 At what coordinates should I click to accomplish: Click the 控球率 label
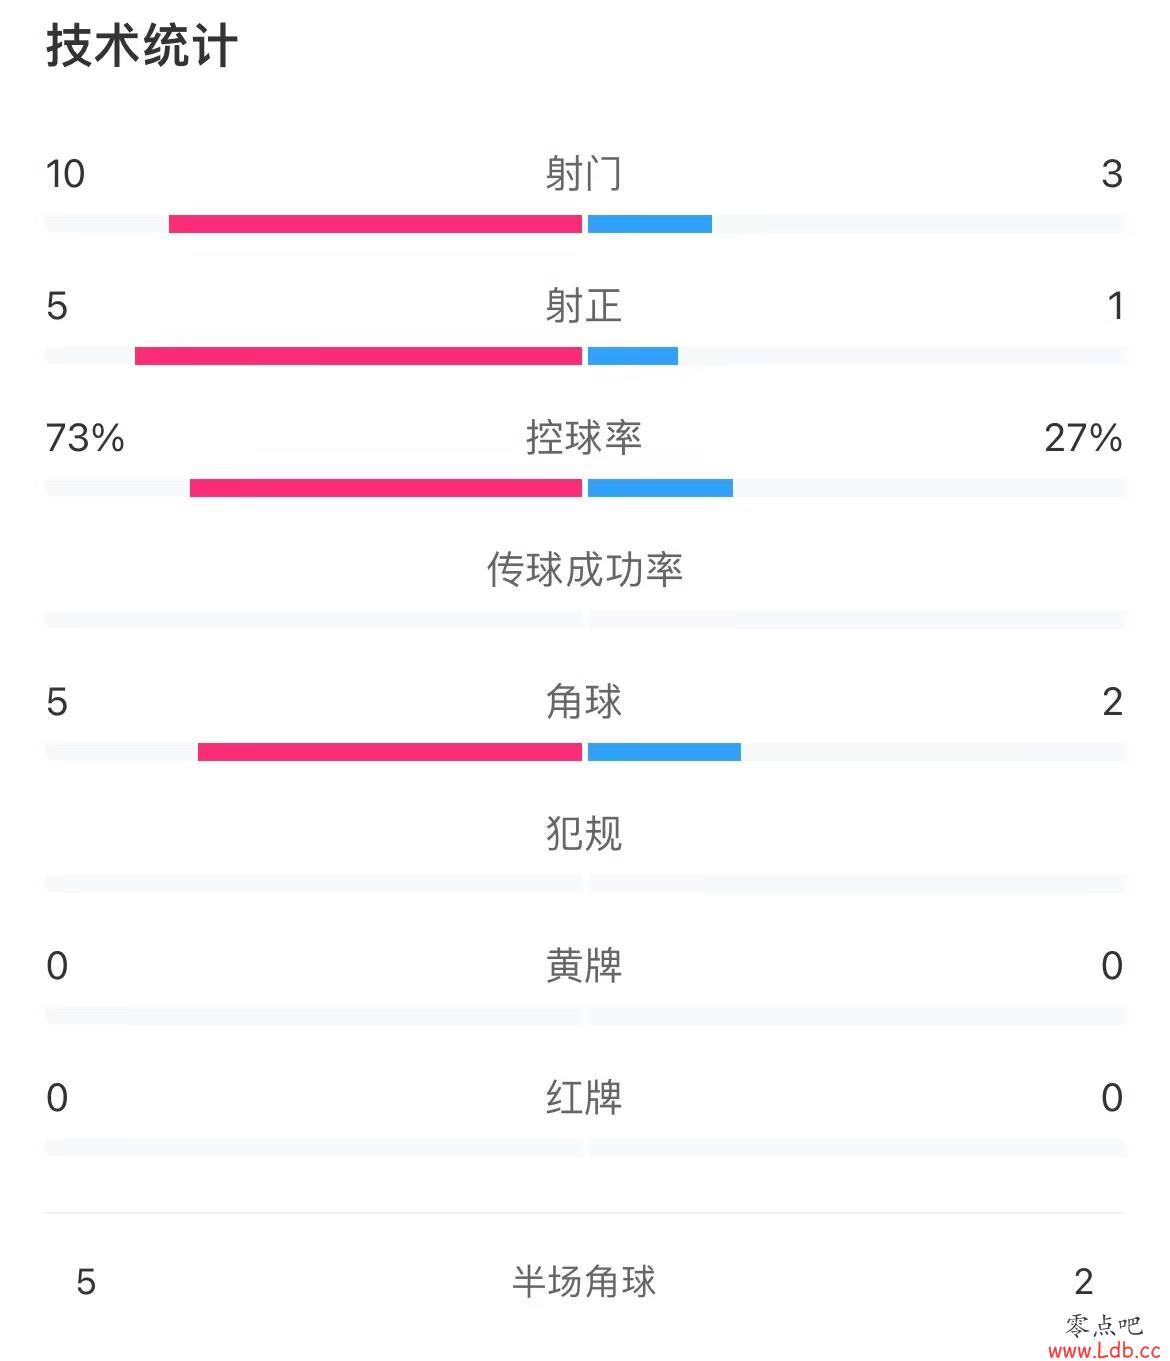click(x=584, y=438)
